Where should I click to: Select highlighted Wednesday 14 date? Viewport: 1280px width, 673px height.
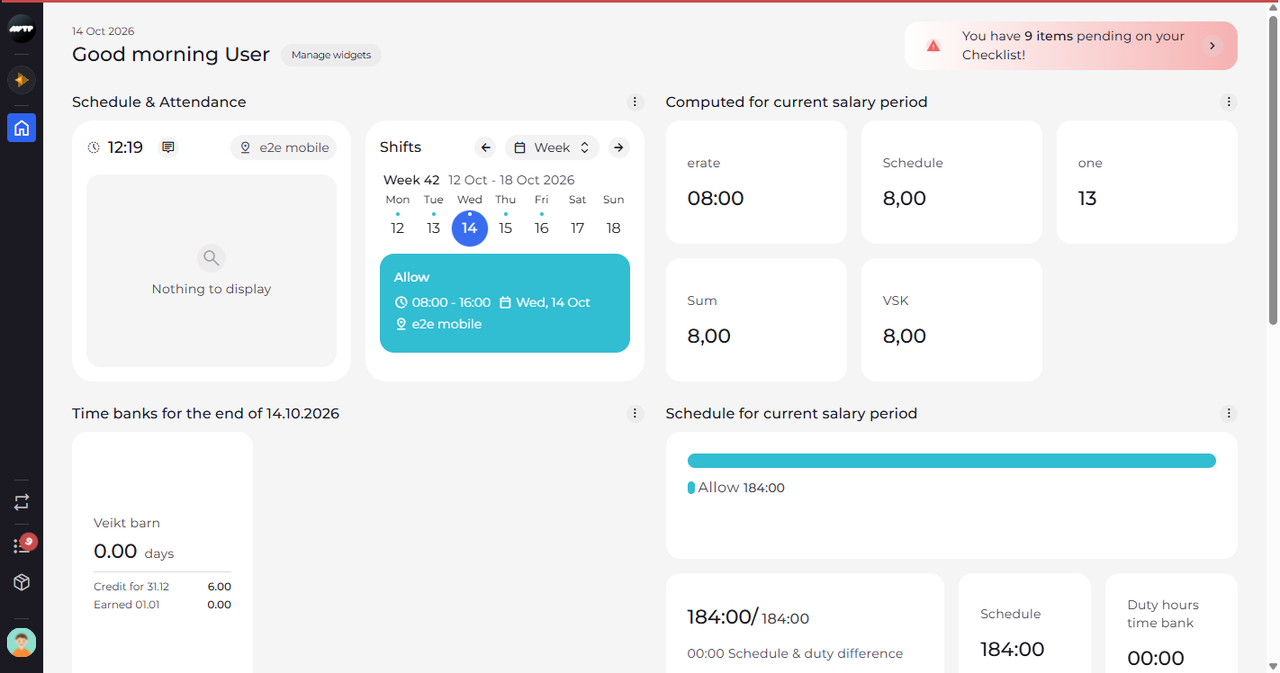[469, 228]
